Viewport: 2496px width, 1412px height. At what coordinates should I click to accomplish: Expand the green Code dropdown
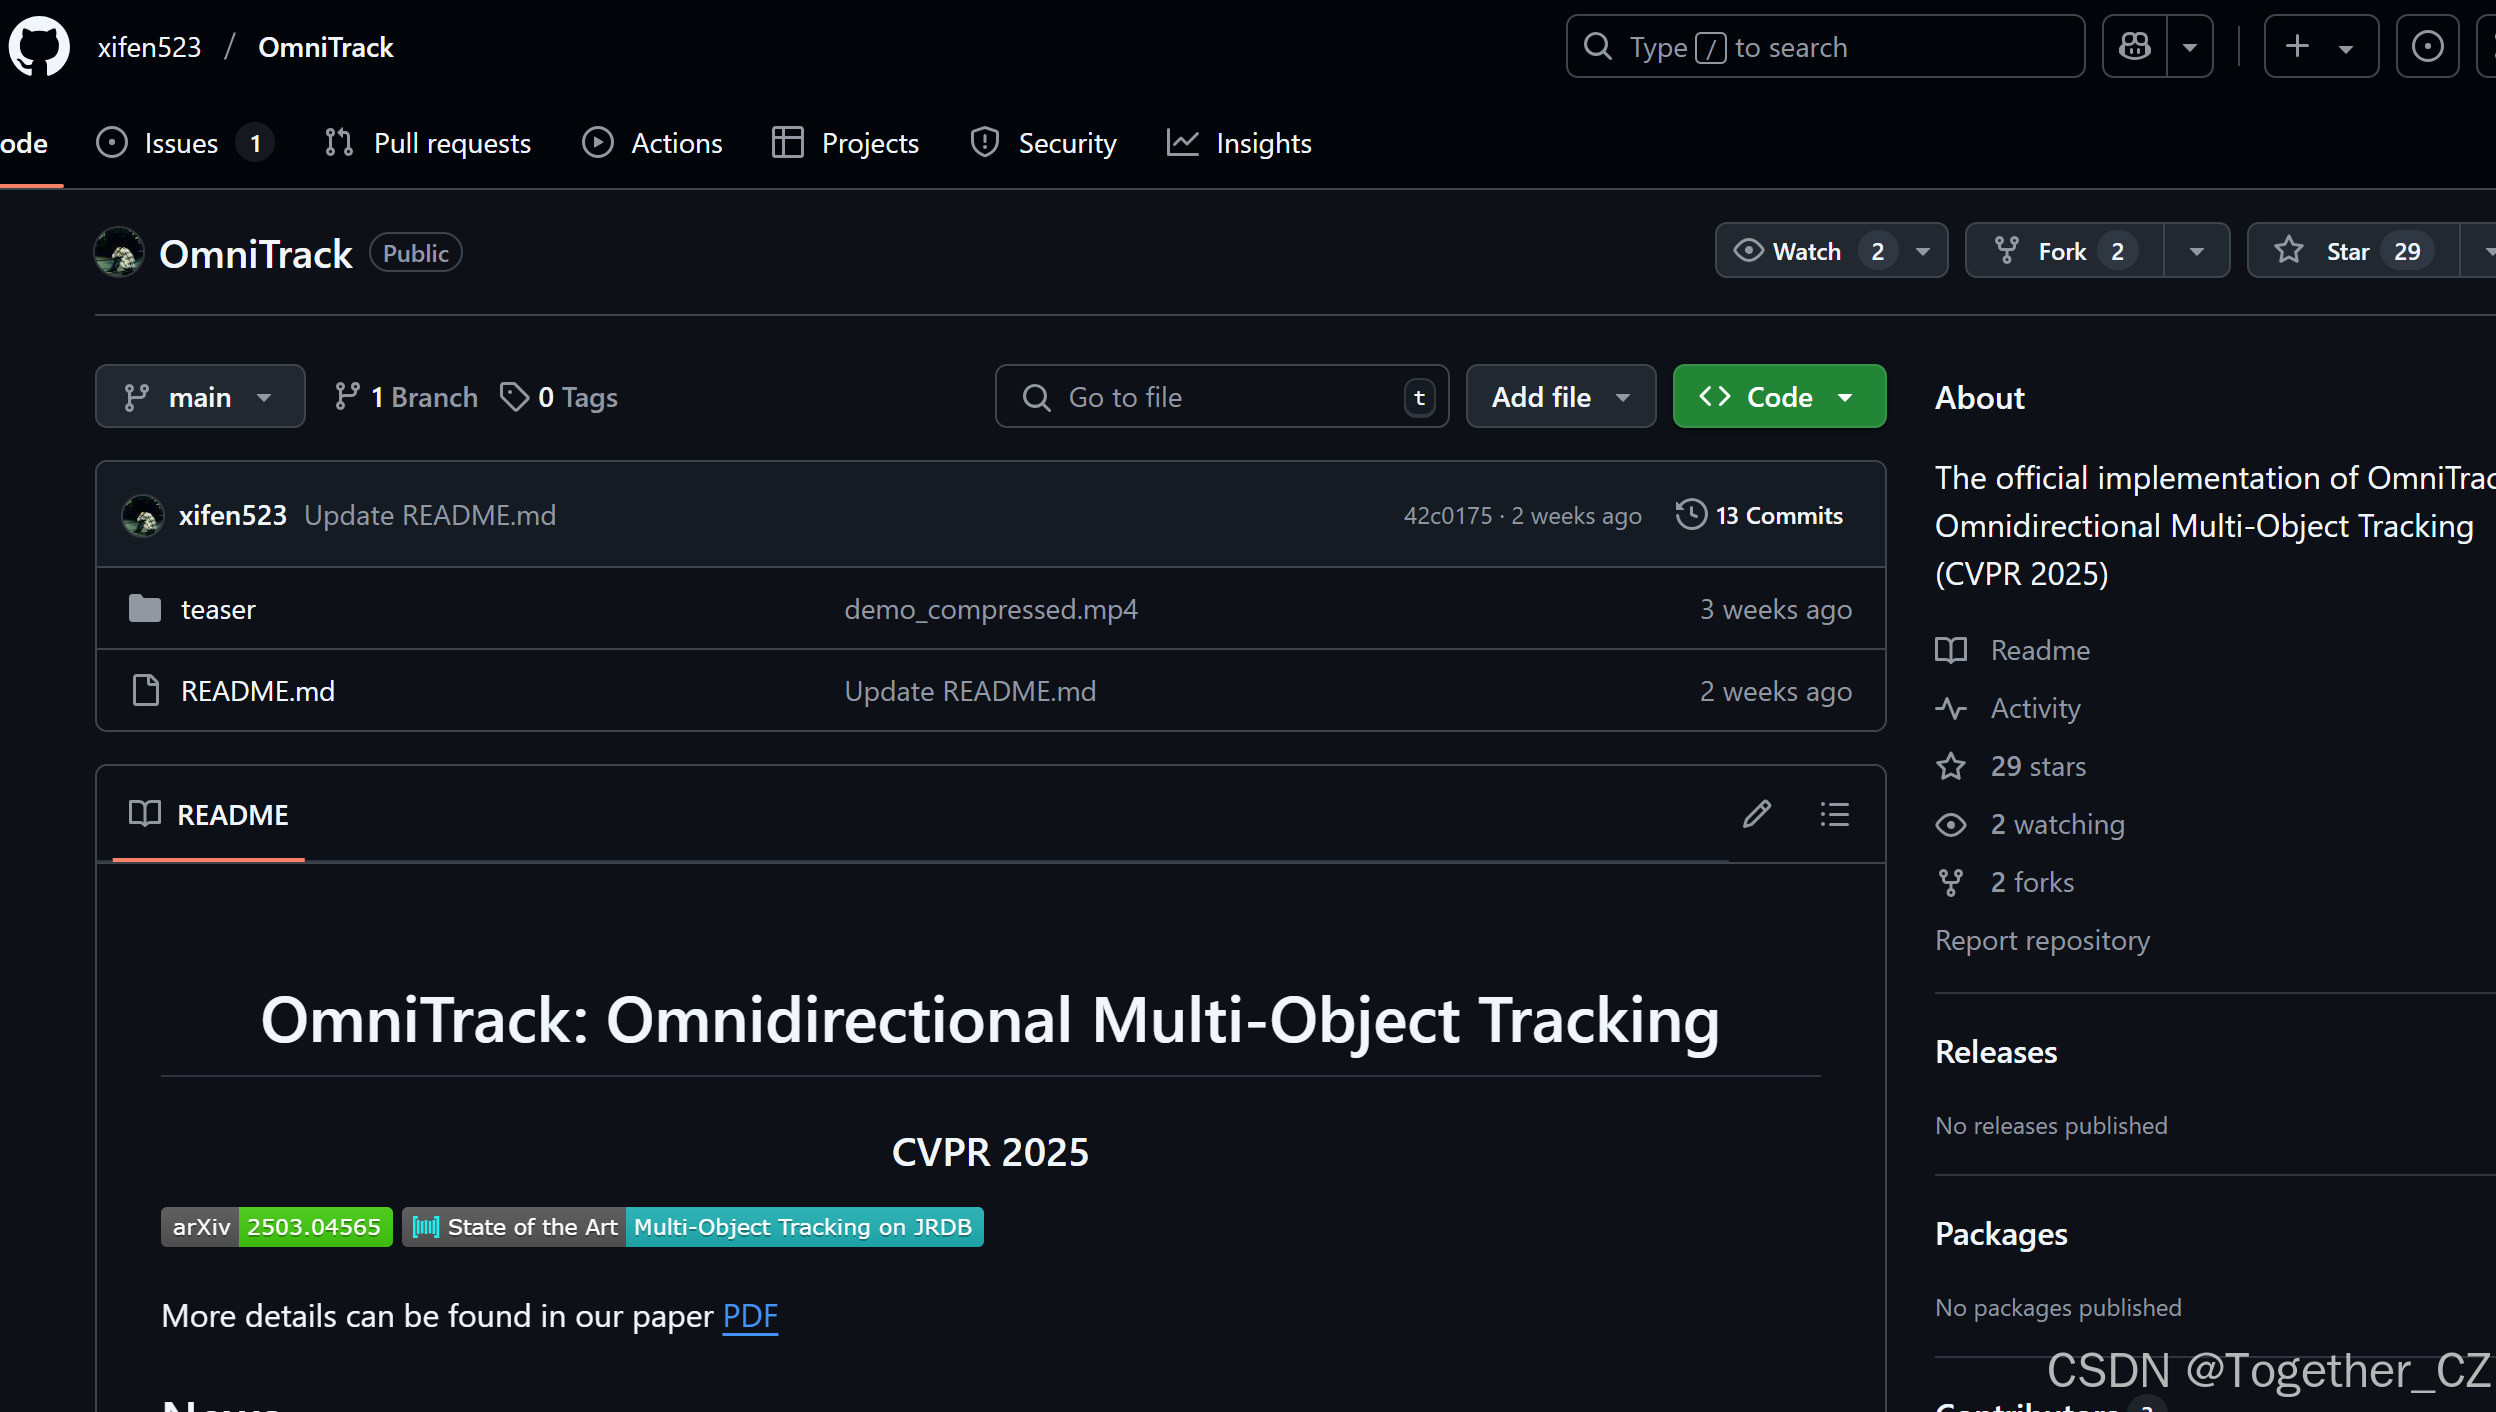(x=1779, y=397)
